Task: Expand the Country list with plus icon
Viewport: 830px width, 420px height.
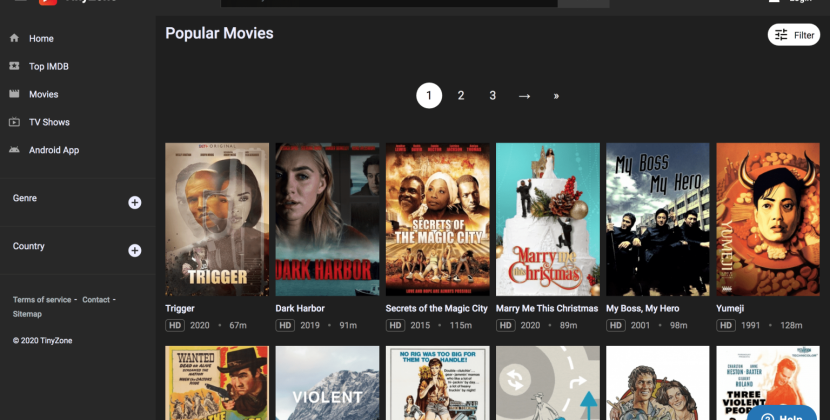Action: (x=134, y=251)
